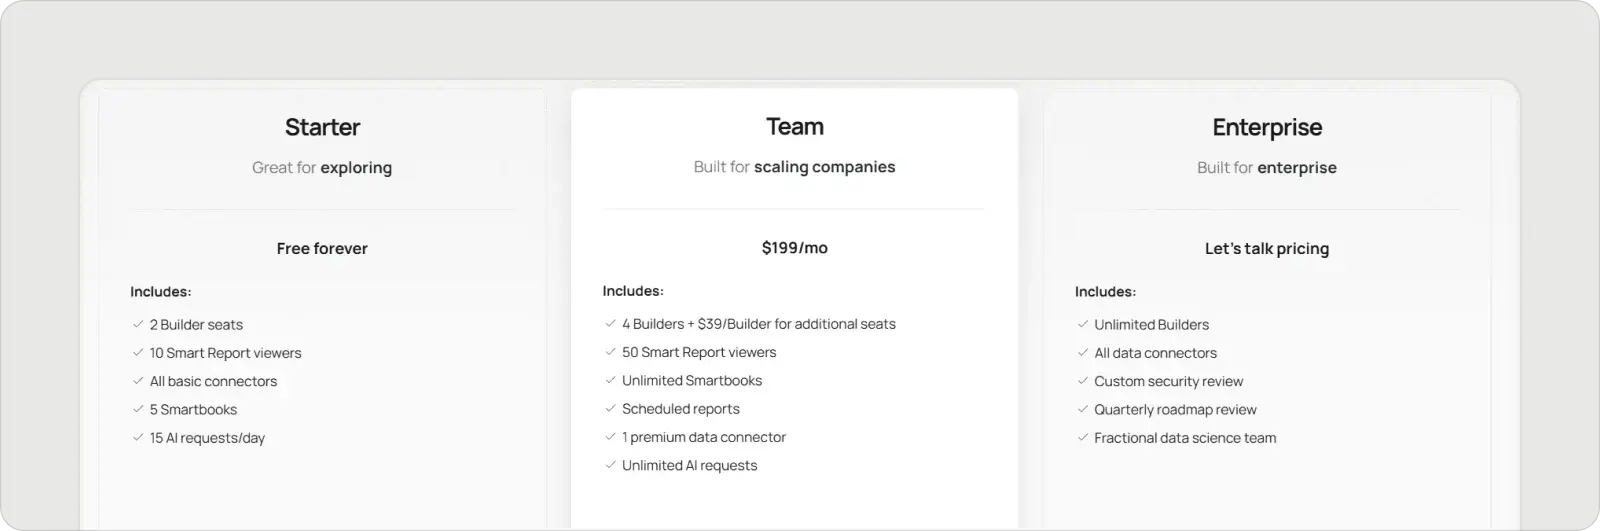This screenshot has height=531, width=1600.
Task: Click the $199/mo price label
Action: [x=795, y=248]
